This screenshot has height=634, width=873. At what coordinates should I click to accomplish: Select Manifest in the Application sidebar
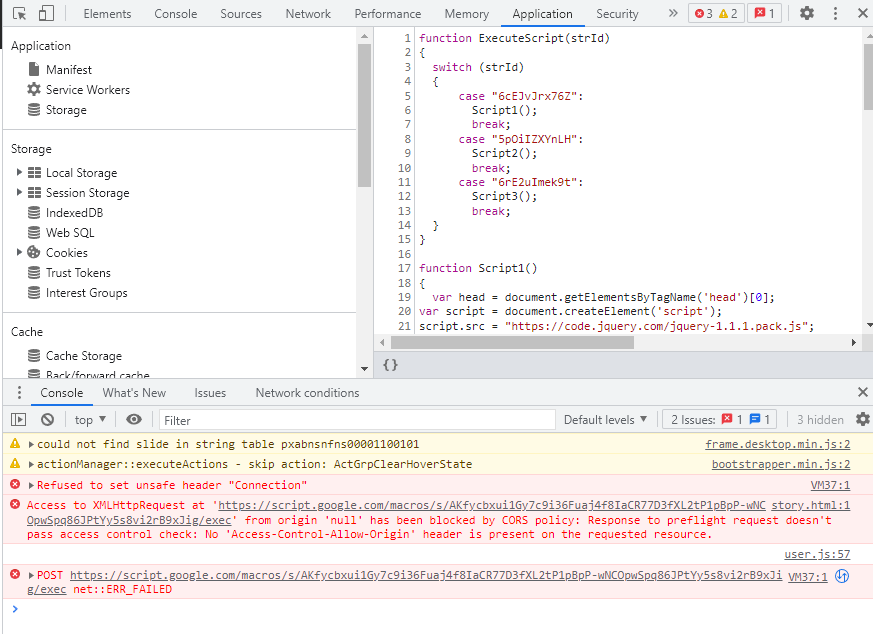68,70
